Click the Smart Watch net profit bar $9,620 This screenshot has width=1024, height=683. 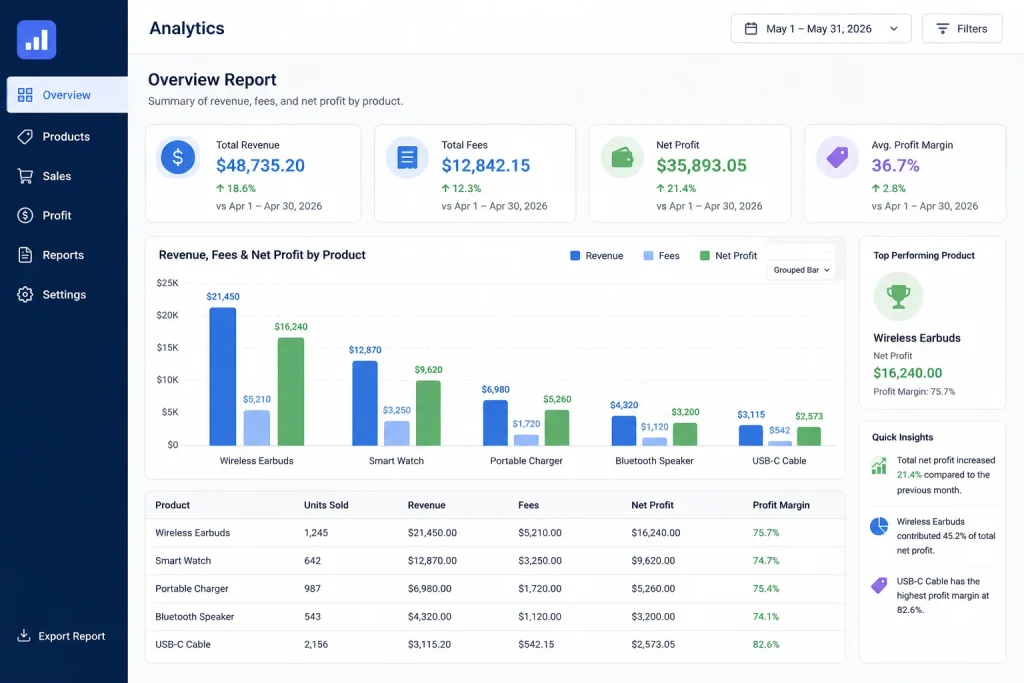(x=428, y=413)
